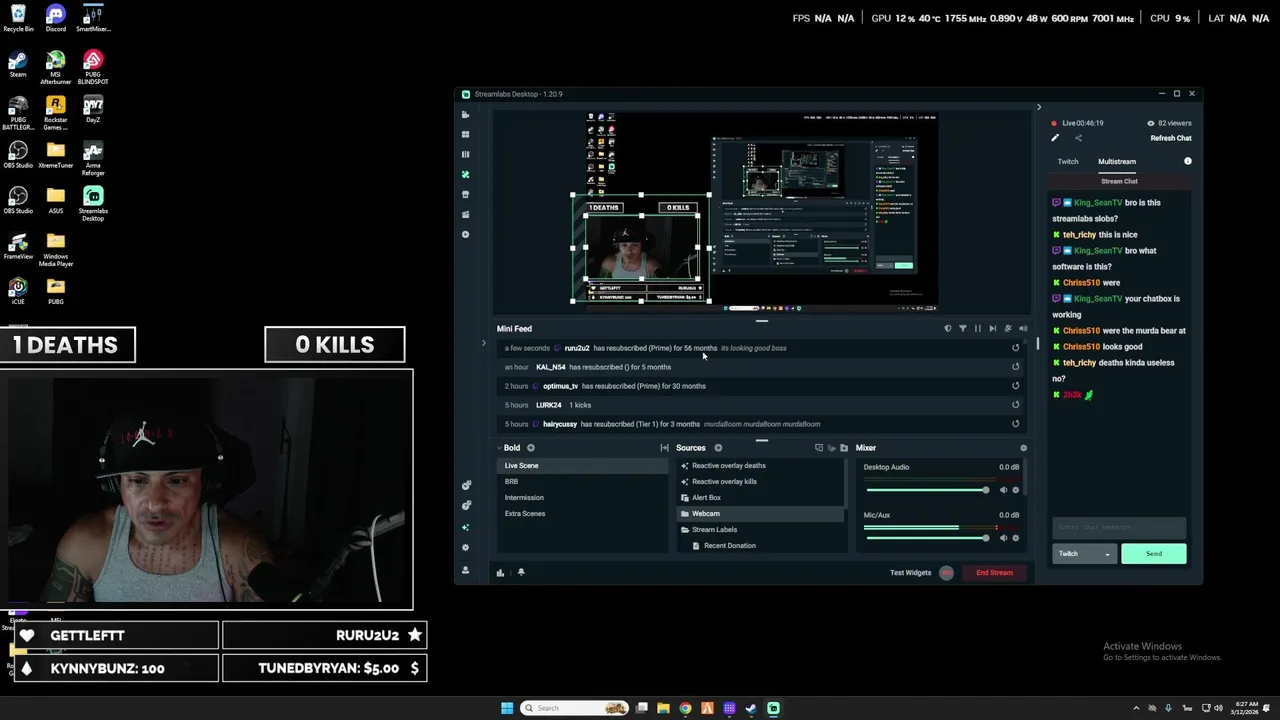Click Test Widgets
This screenshot has width=1280, height=720.
(910, 573)
